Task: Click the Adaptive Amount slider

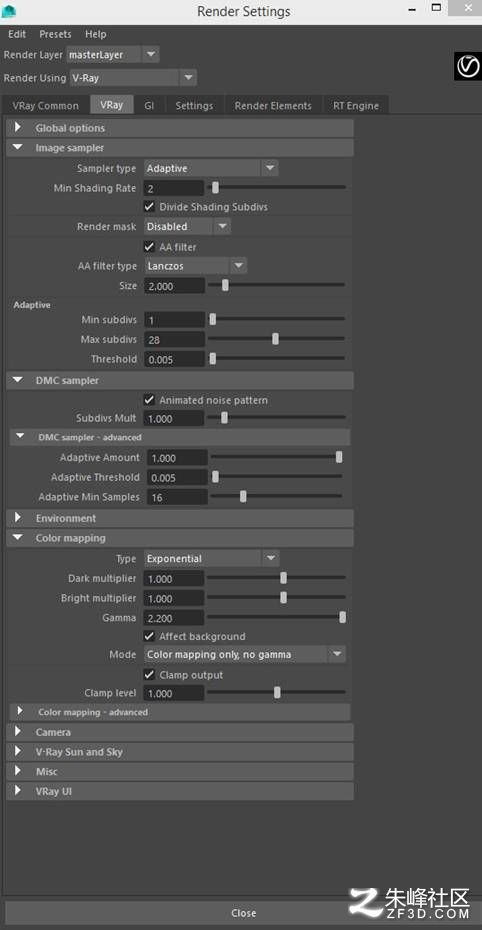Action: tap(277, 457)
